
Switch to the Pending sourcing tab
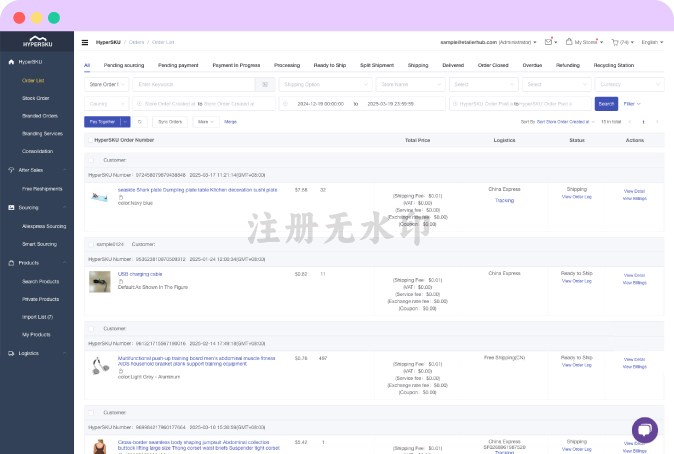pyautogui.click(x=124, y=65)
